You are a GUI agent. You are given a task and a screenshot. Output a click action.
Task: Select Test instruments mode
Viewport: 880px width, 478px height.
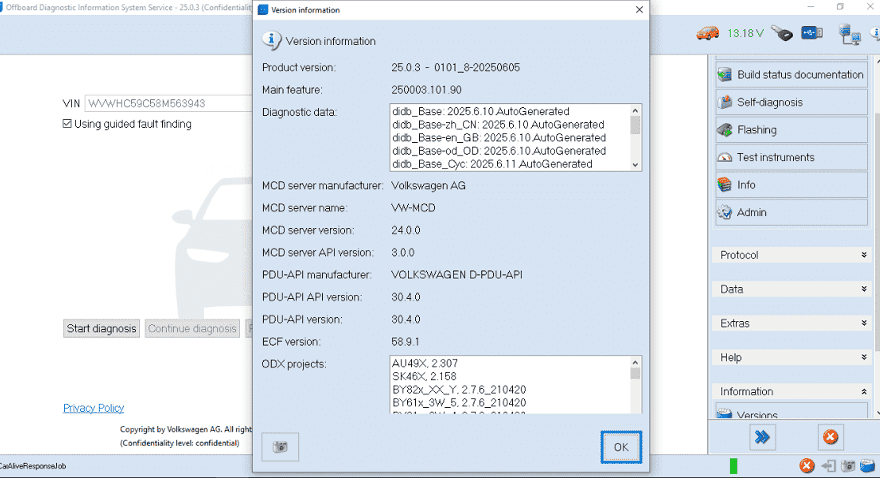(x=791, y=157)
